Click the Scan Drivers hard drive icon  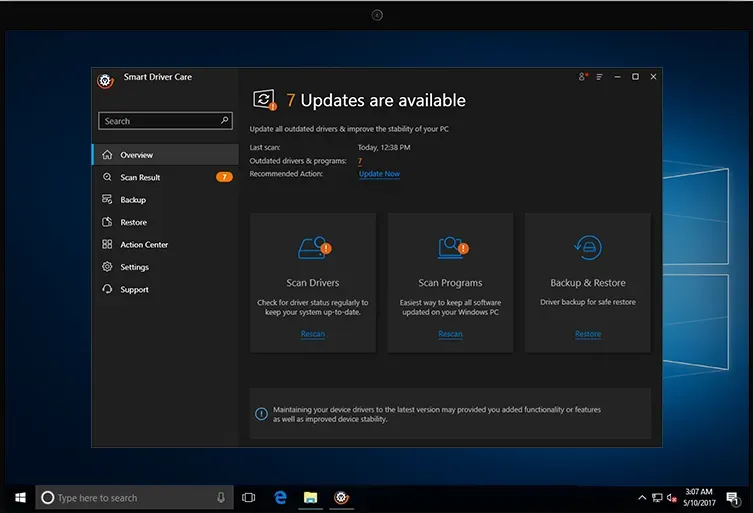point(314,248)
